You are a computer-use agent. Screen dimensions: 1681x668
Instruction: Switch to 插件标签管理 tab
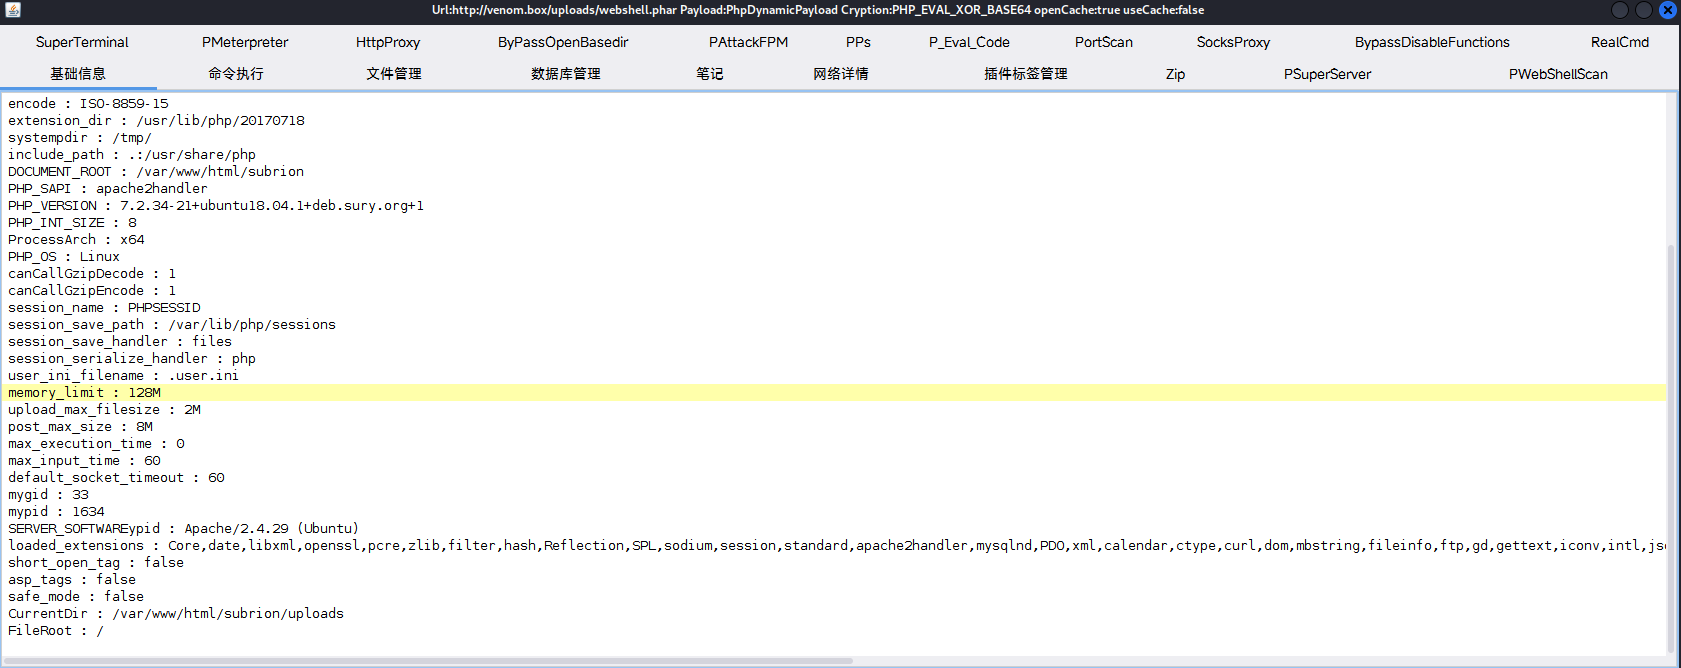coord(1026,74)
